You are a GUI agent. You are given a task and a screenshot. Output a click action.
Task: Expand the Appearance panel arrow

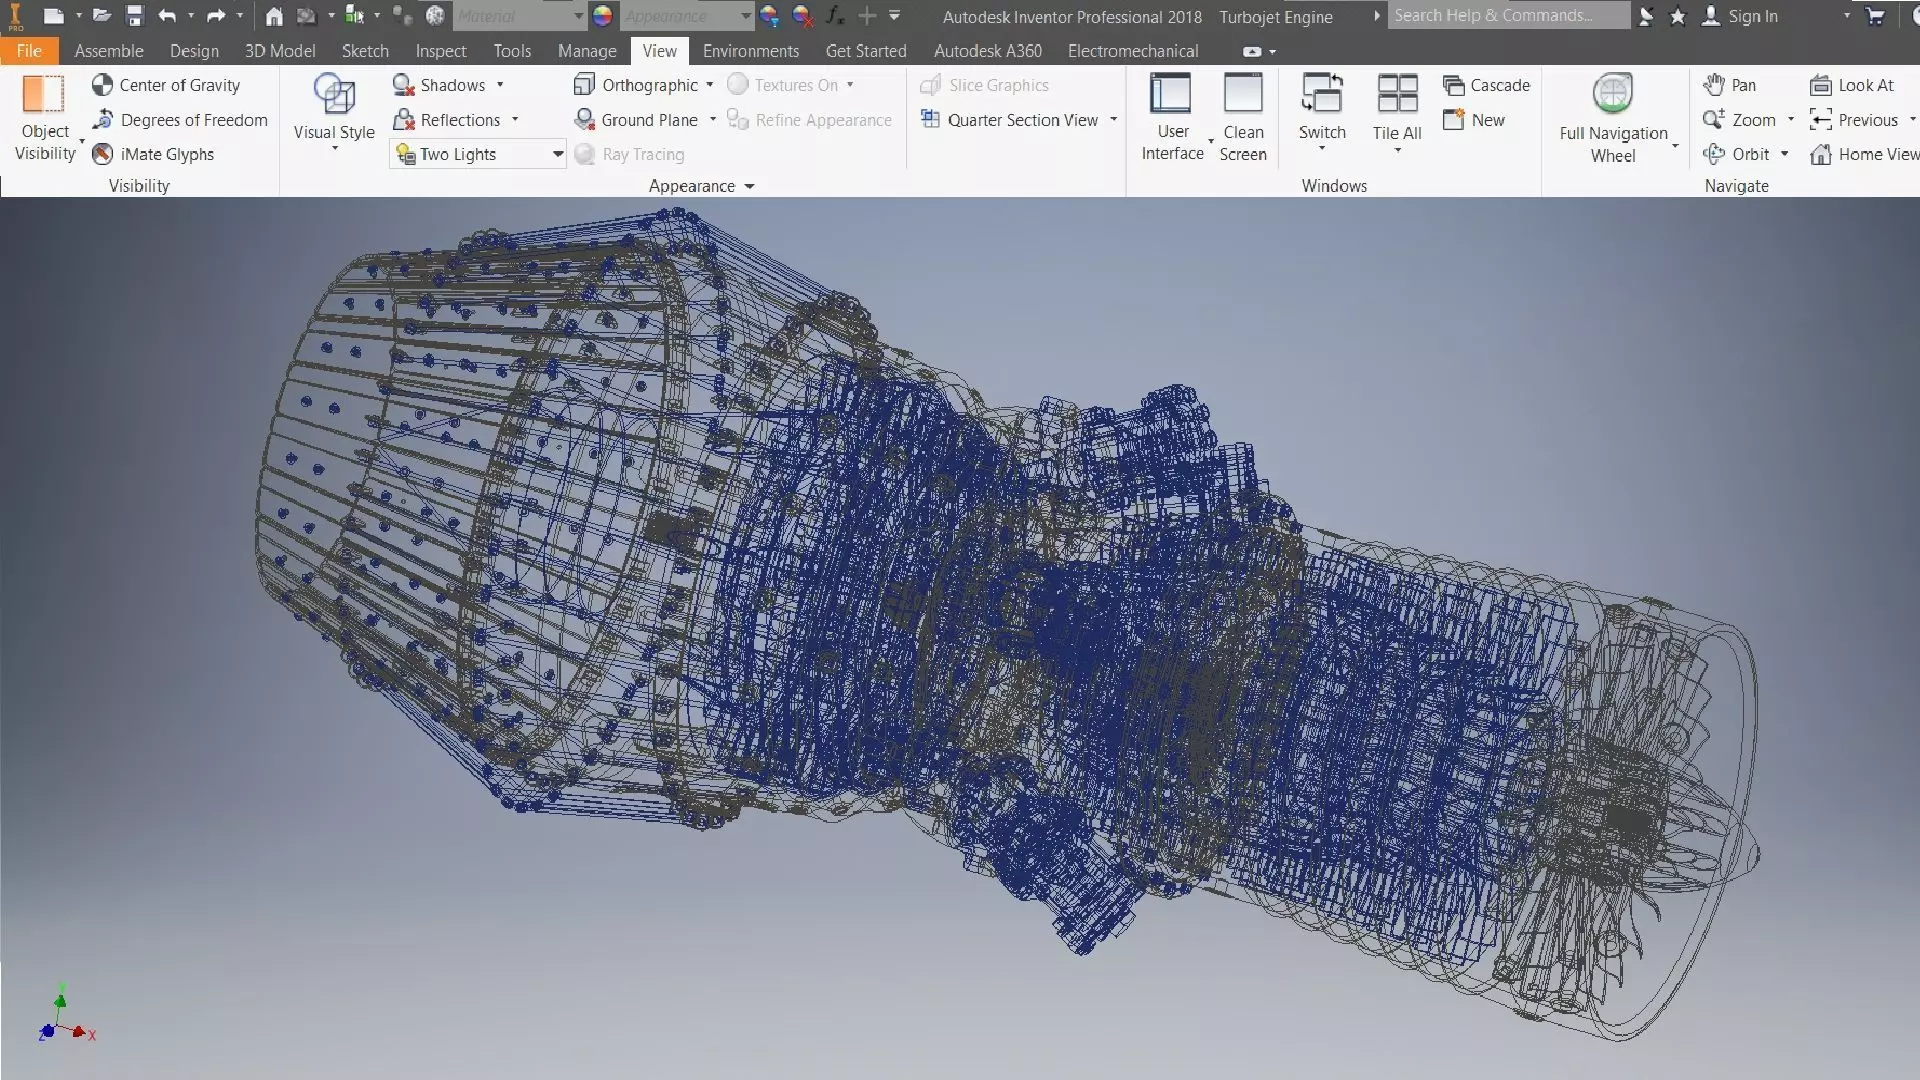749,186
